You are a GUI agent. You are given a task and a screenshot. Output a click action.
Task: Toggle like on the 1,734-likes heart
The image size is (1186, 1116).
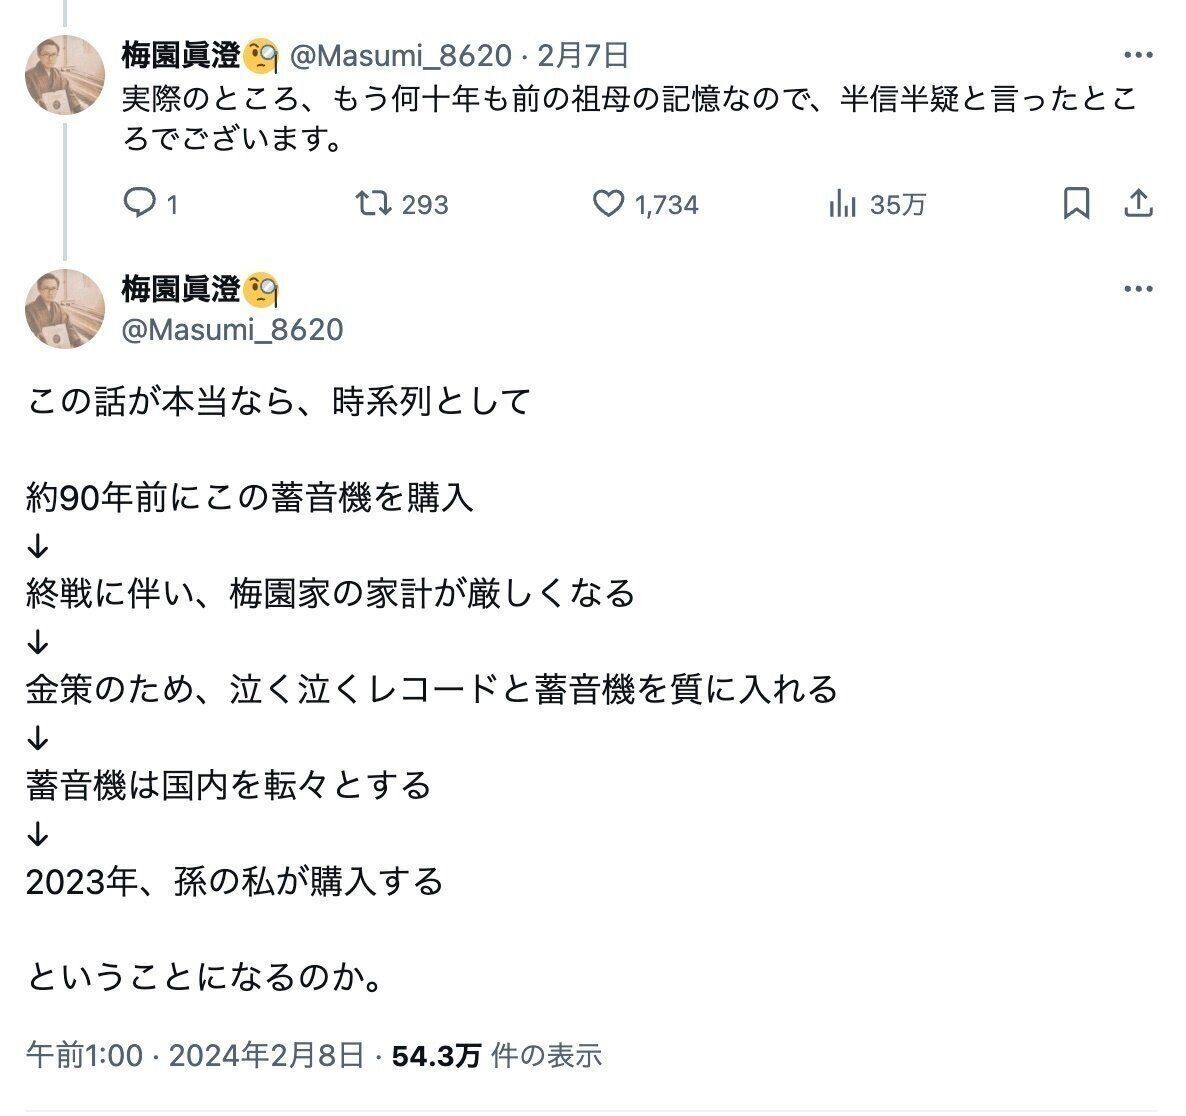[x=608, y=204]
